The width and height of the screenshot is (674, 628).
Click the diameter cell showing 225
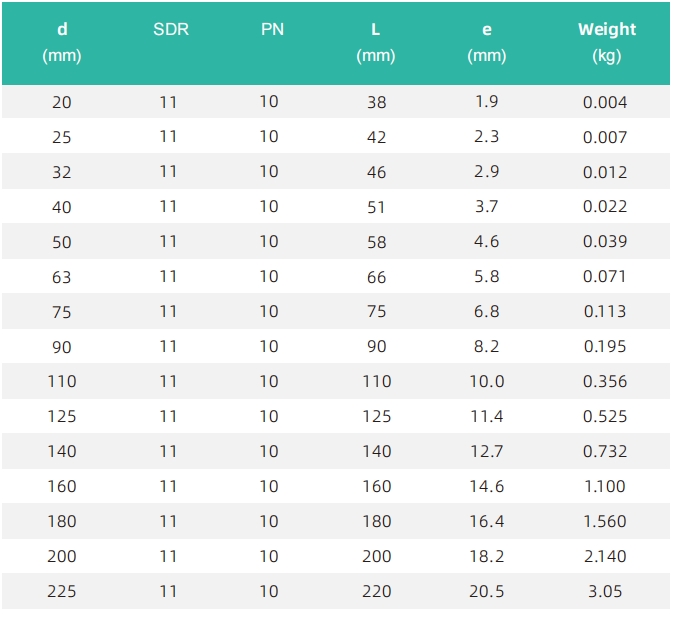(x=62, y=591)
